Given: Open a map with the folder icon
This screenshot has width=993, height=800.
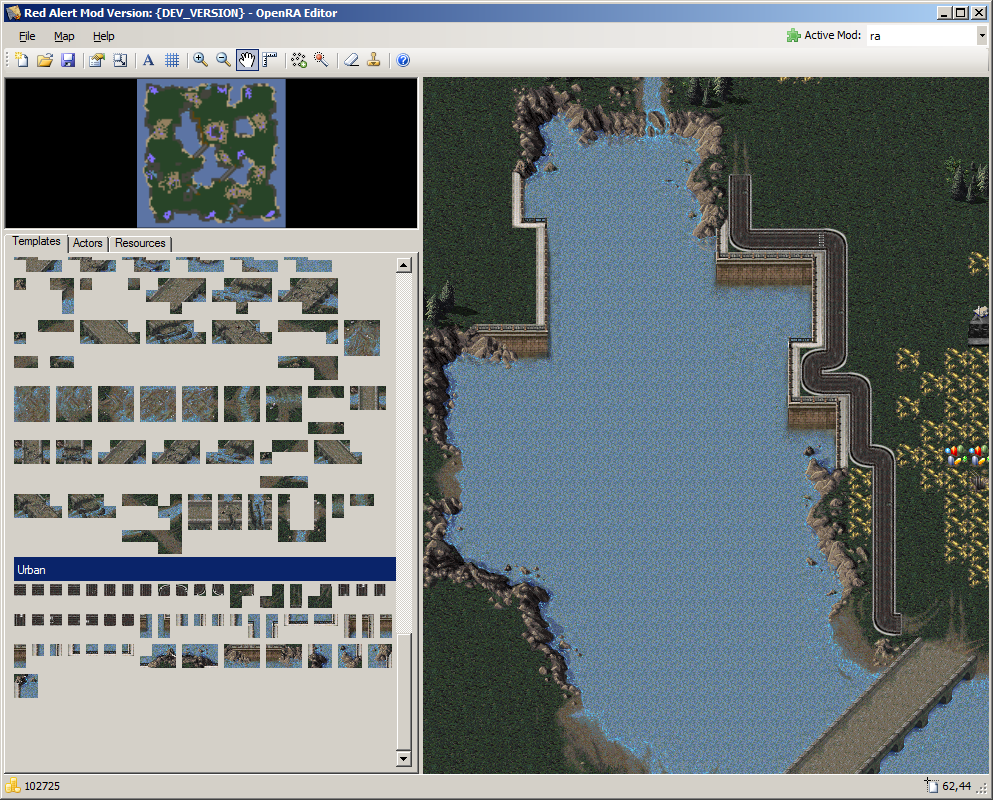Looking at the screenshot, I should pyautogui.click(x=45, y=60).
